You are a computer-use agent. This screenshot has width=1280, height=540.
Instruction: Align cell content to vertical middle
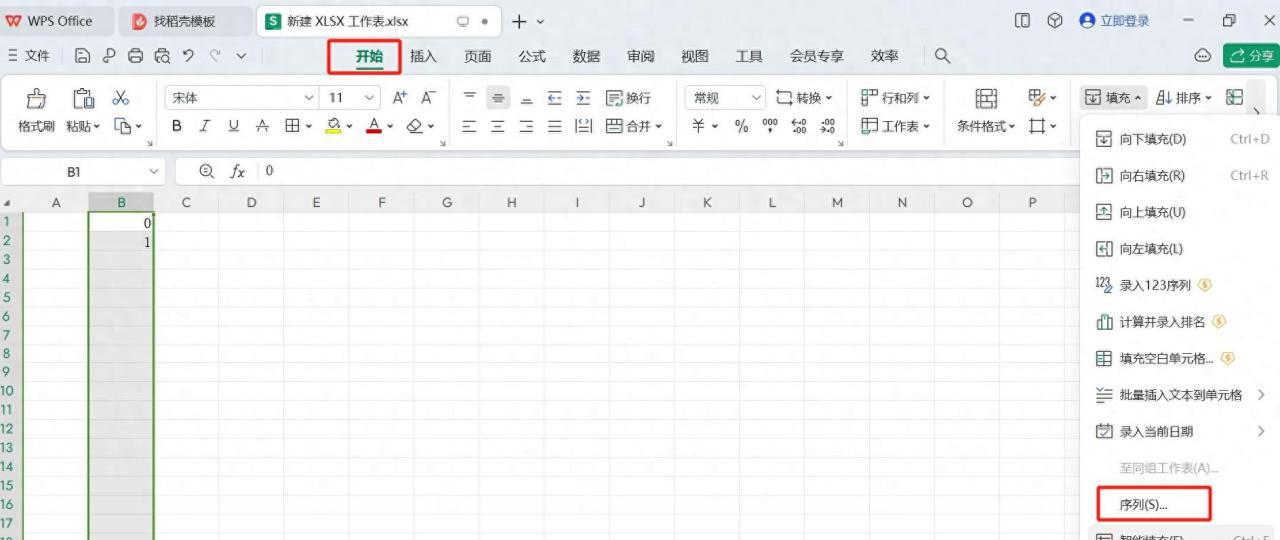[x=498, y=98]
